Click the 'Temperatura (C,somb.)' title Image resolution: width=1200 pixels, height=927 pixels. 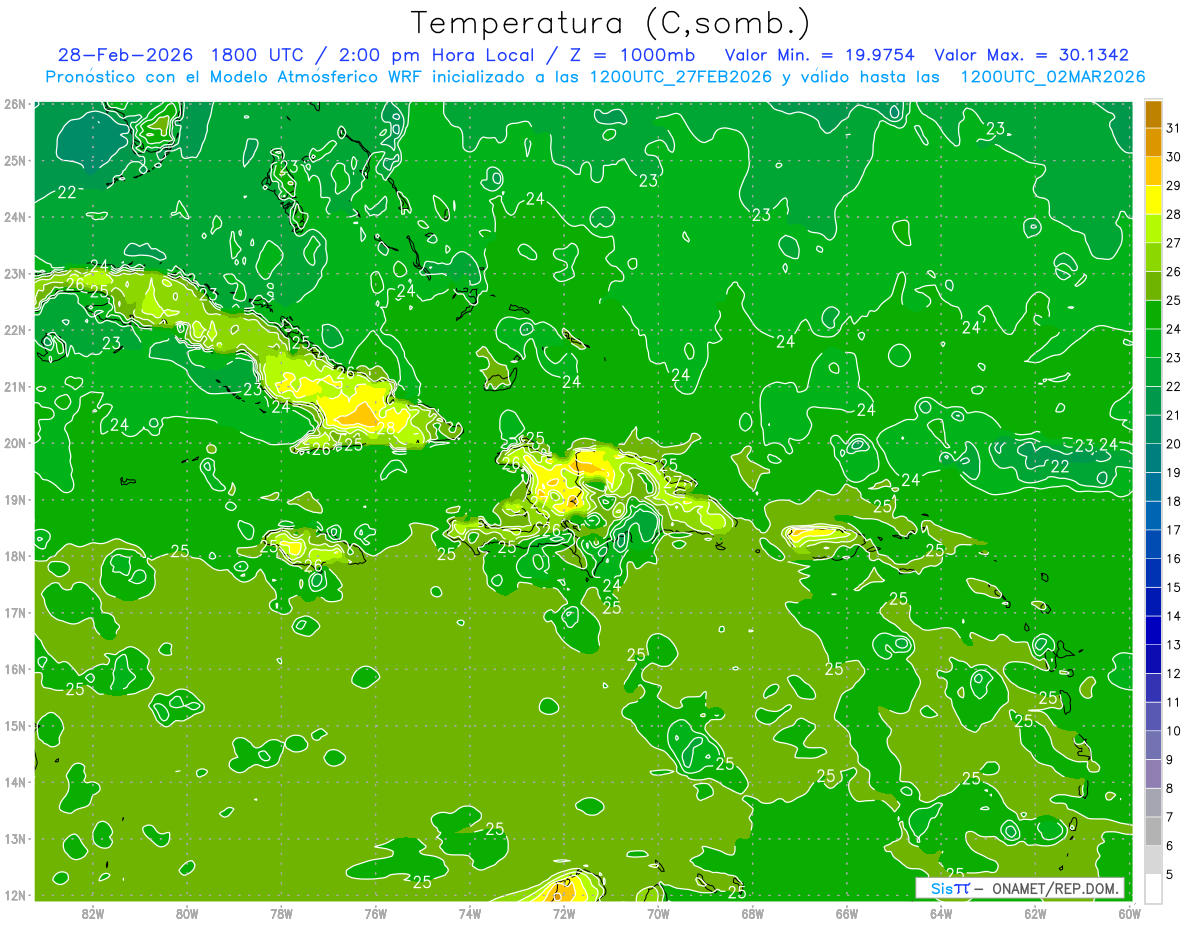click(611, 24)
